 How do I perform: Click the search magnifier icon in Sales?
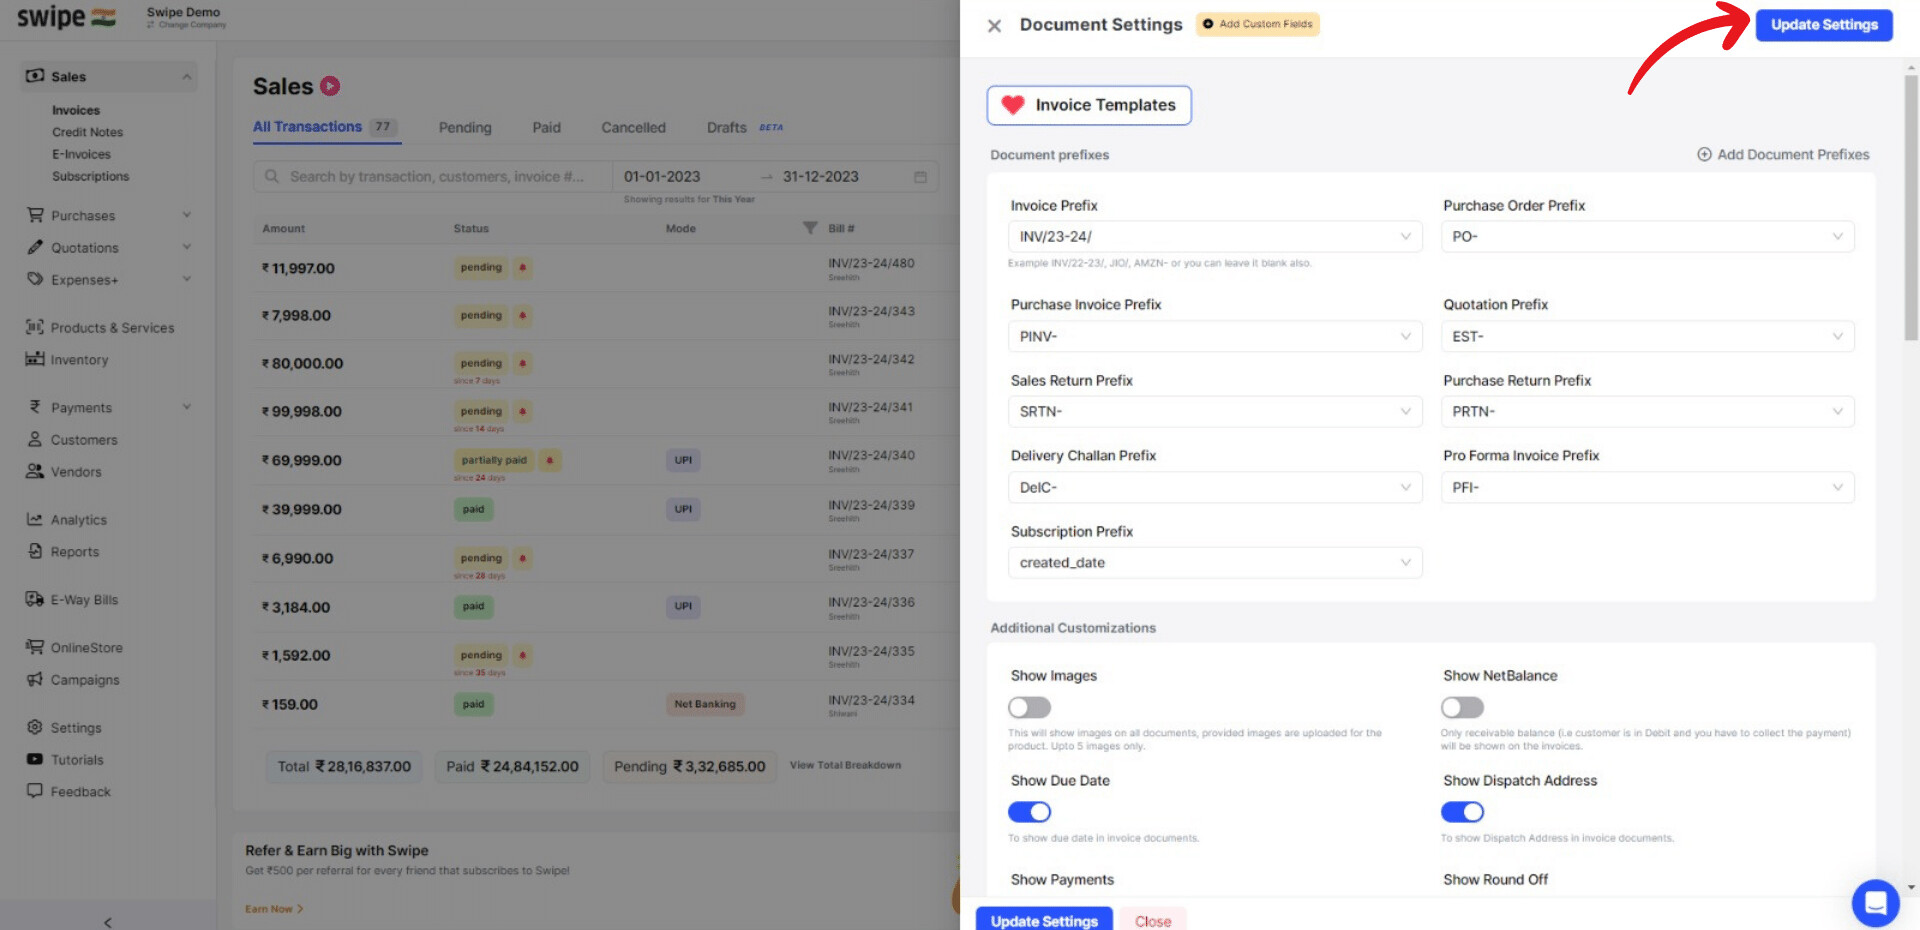272,176
